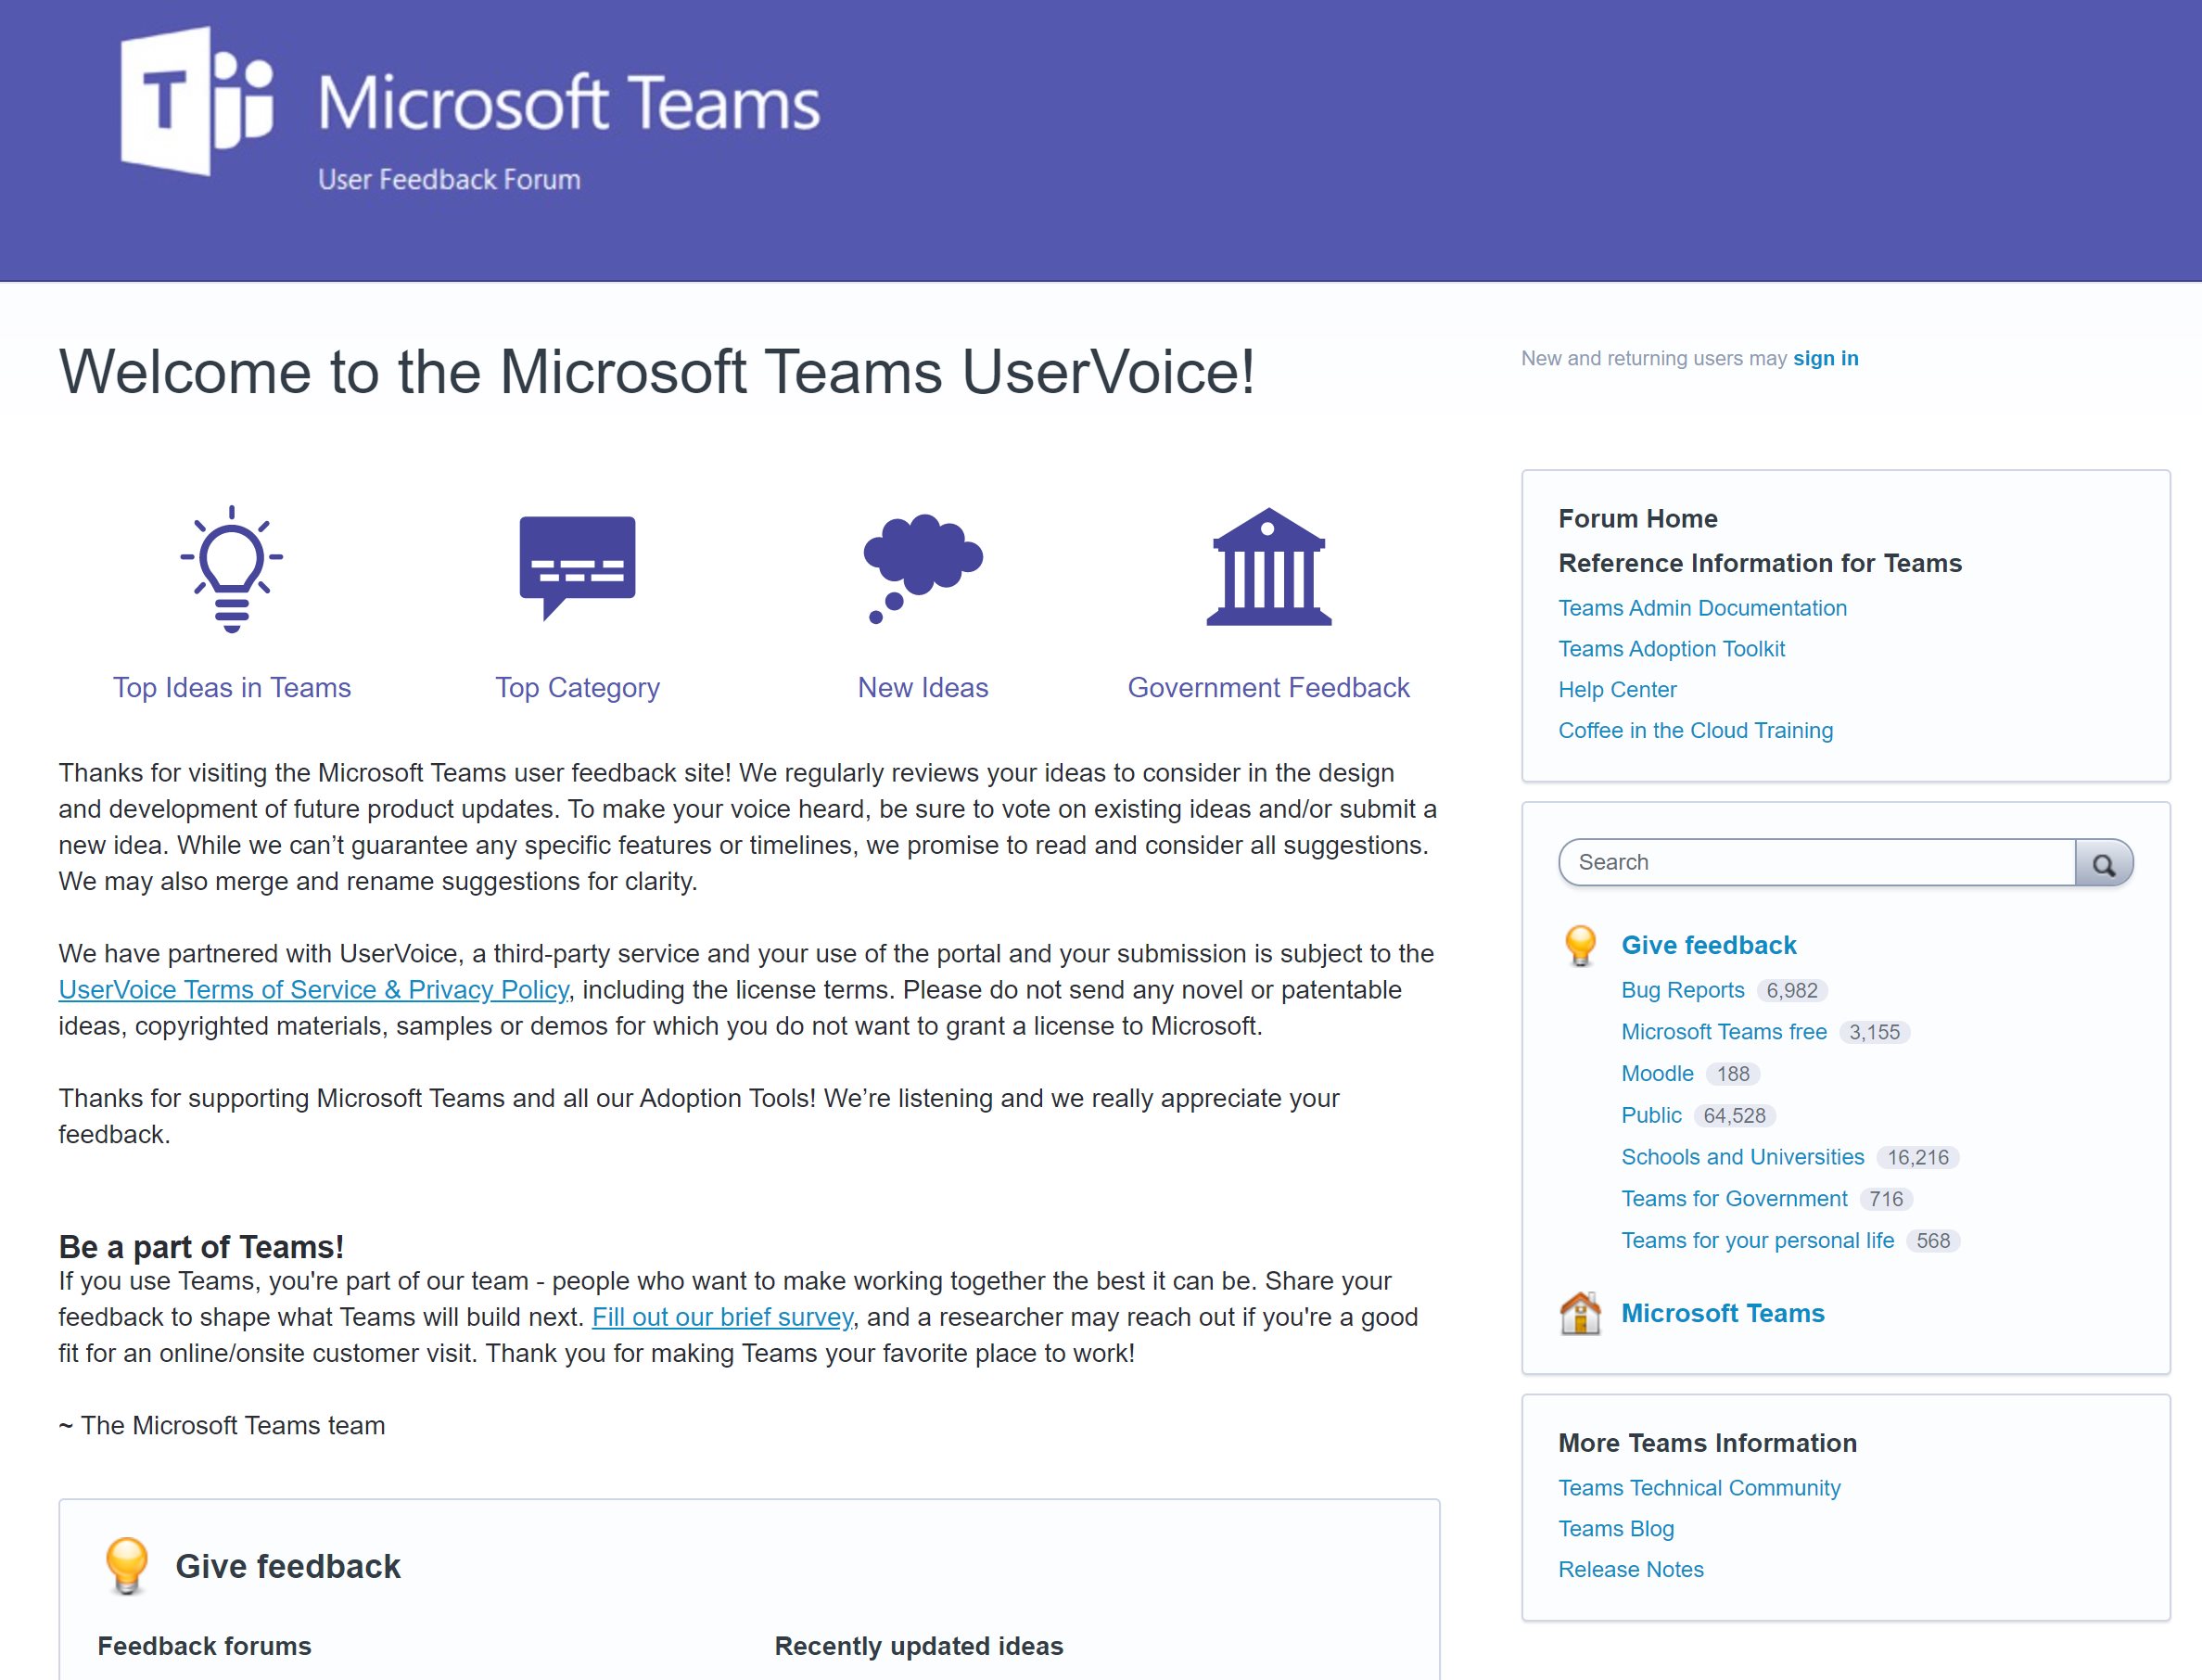Click the lightbulb icon beside sidebar Give feedback
The width and height of the screenshot is (2202, 1680).
point(1581,945)
